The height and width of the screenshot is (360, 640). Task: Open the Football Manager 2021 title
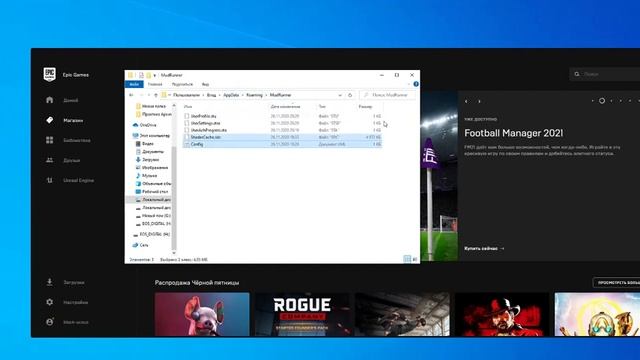tap(513, 133)
